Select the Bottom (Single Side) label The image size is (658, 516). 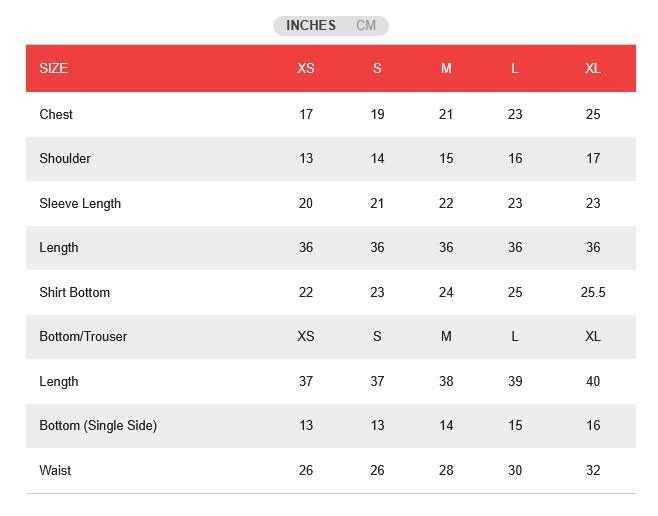(x=98, y=426)
